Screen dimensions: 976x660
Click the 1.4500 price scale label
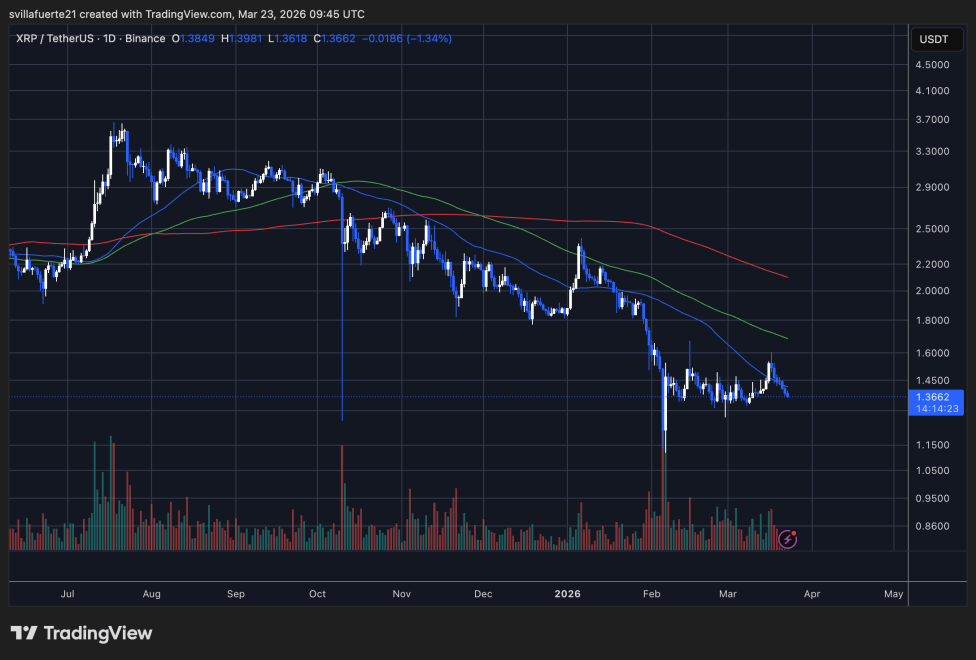pos(933,380)
